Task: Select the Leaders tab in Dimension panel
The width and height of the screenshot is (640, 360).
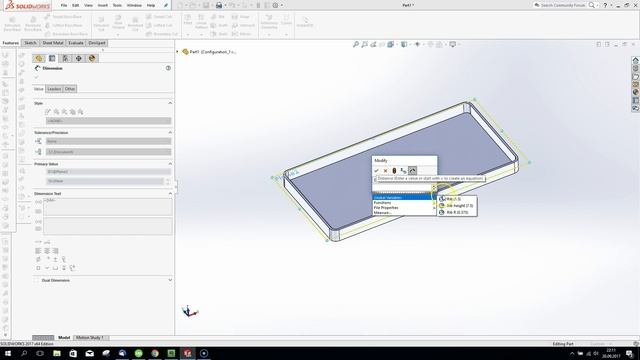Action: pyautogui.click(x=54, y=89)
